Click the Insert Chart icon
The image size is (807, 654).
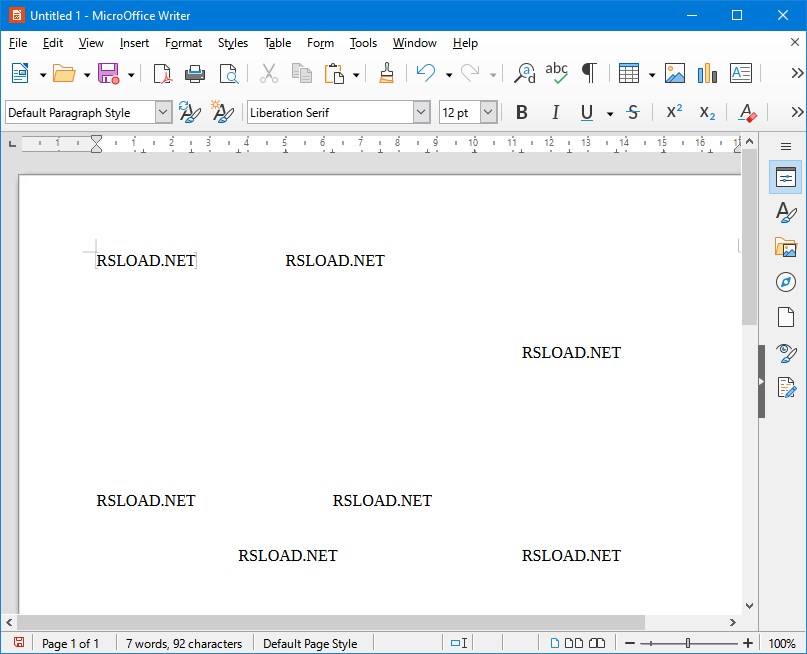click(x=708, y=73)
